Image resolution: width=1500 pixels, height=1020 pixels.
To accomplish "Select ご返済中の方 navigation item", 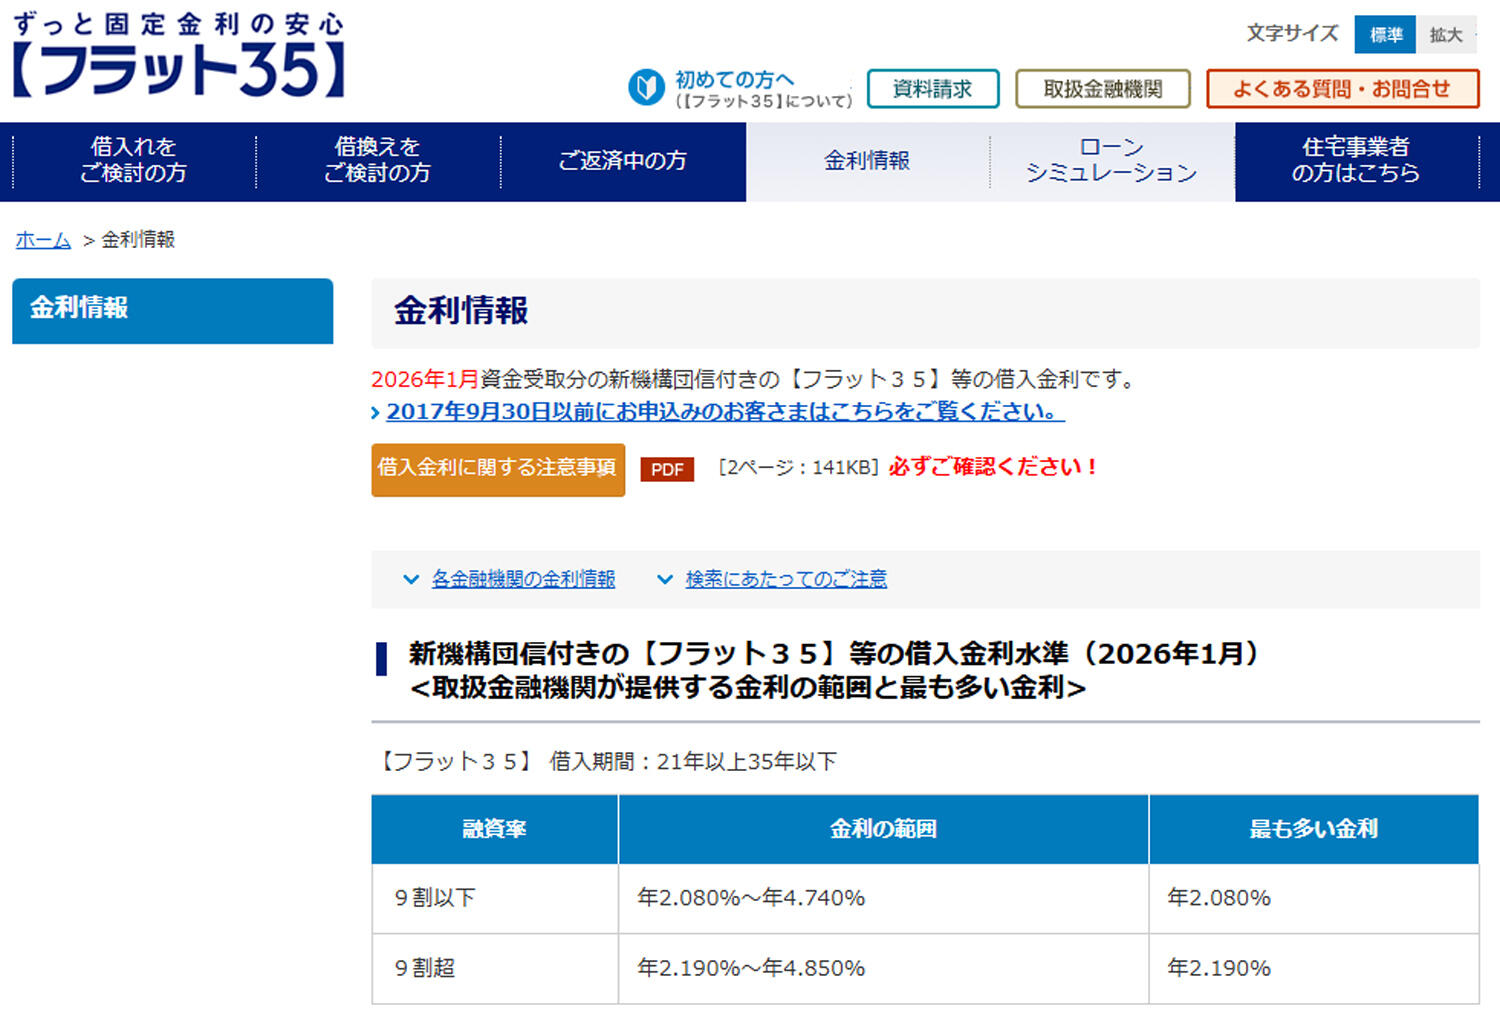I will (622, 161).
